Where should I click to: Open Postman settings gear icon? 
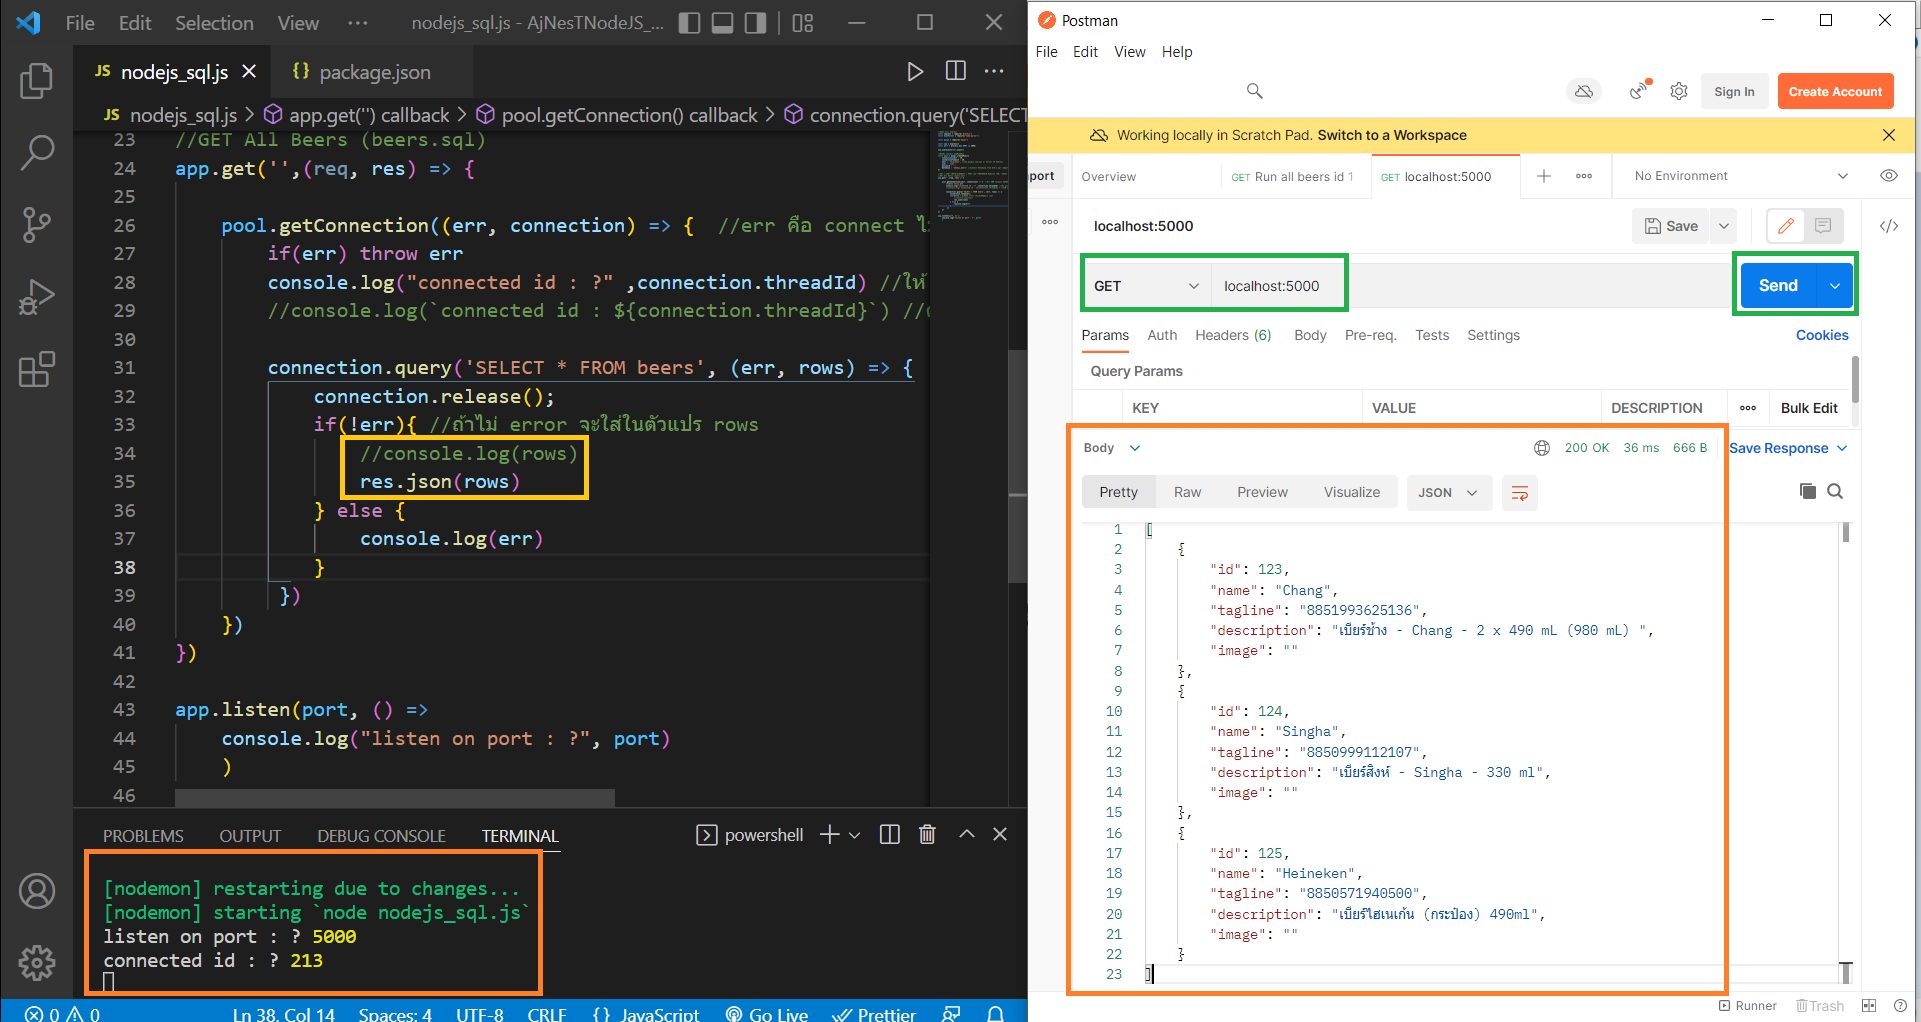[1679, 92]
